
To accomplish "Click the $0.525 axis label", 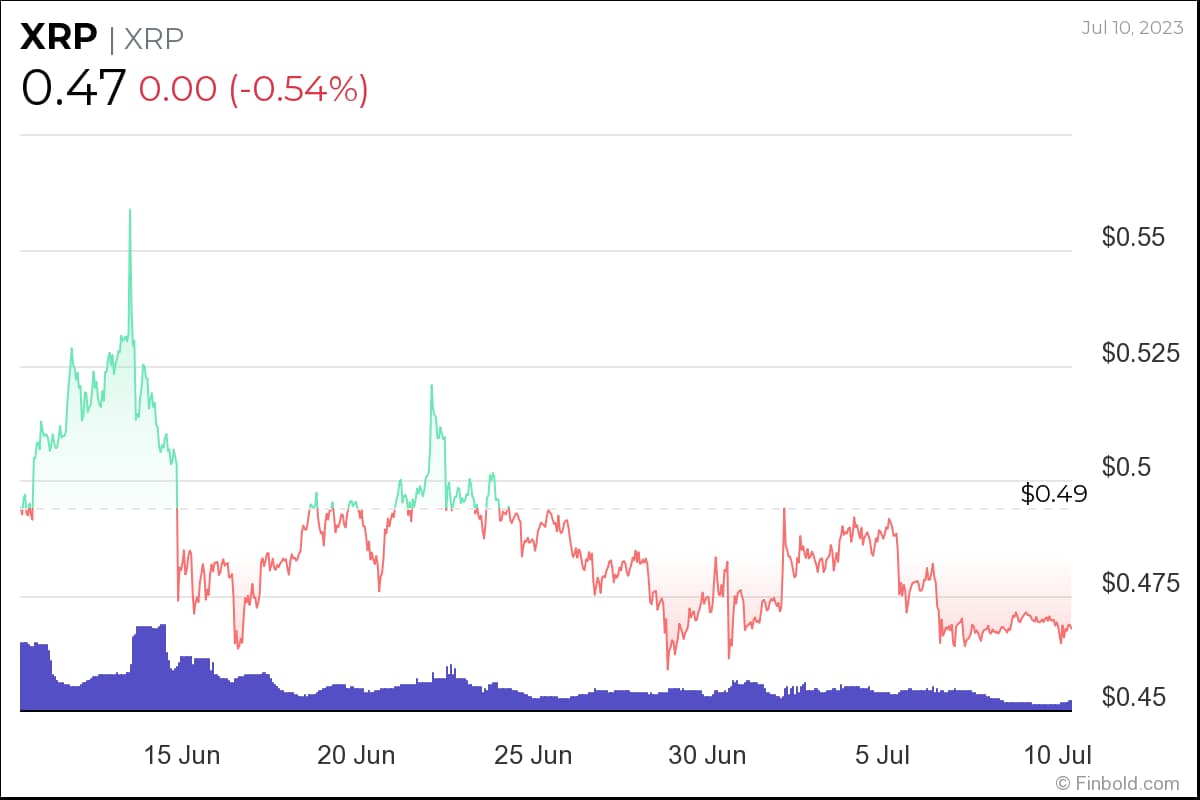I will click(1141, 352).
